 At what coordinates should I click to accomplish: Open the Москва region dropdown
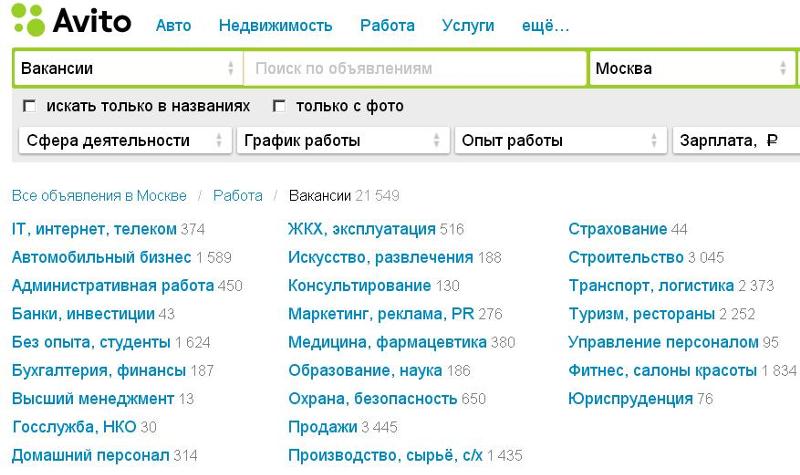[691, 68]
